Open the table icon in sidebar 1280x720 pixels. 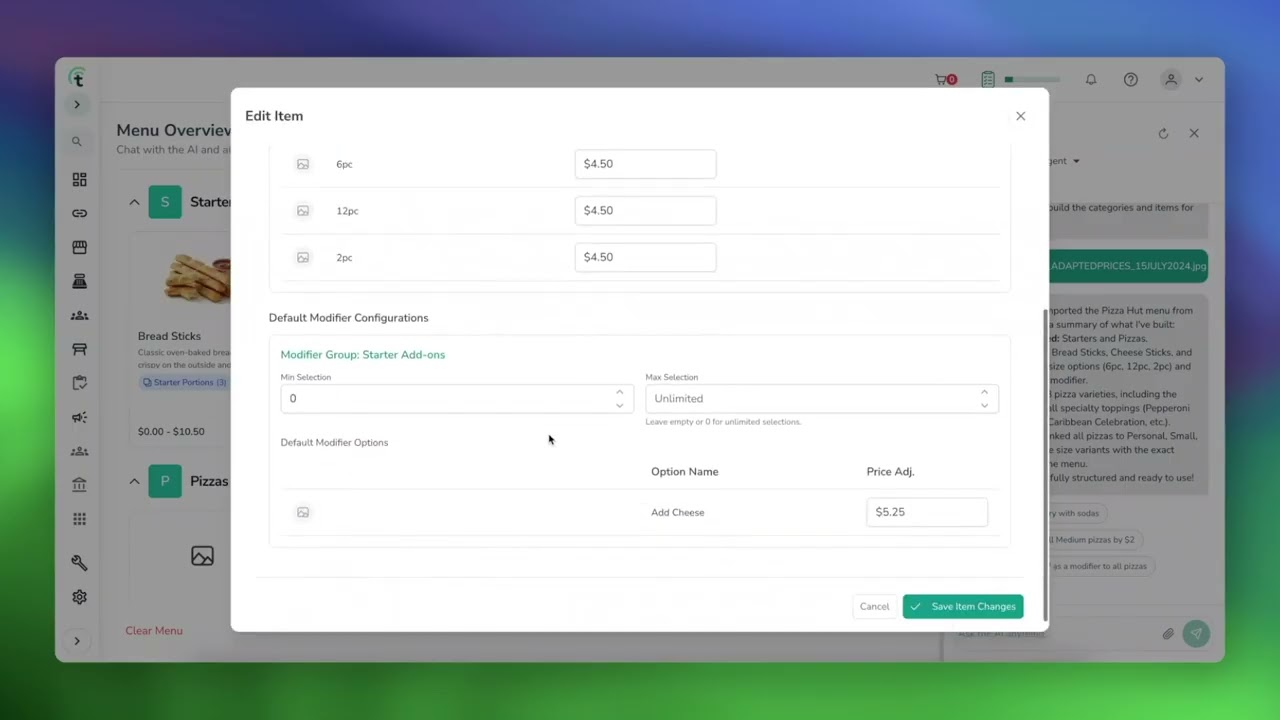[79, 349]
